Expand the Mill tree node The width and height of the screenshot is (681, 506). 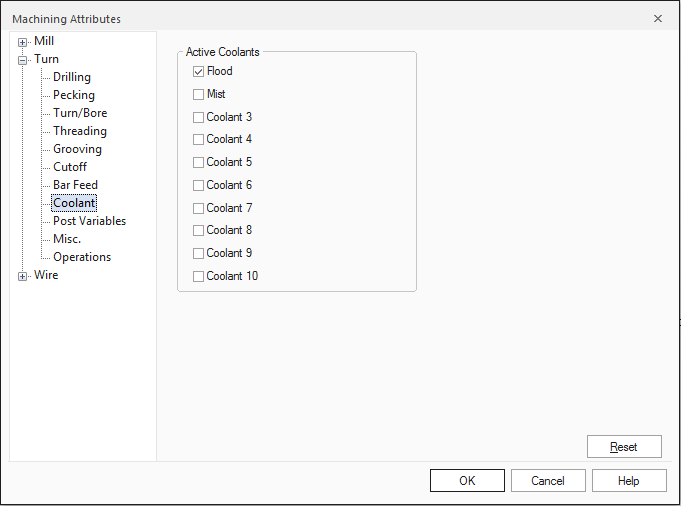point(23,42)
